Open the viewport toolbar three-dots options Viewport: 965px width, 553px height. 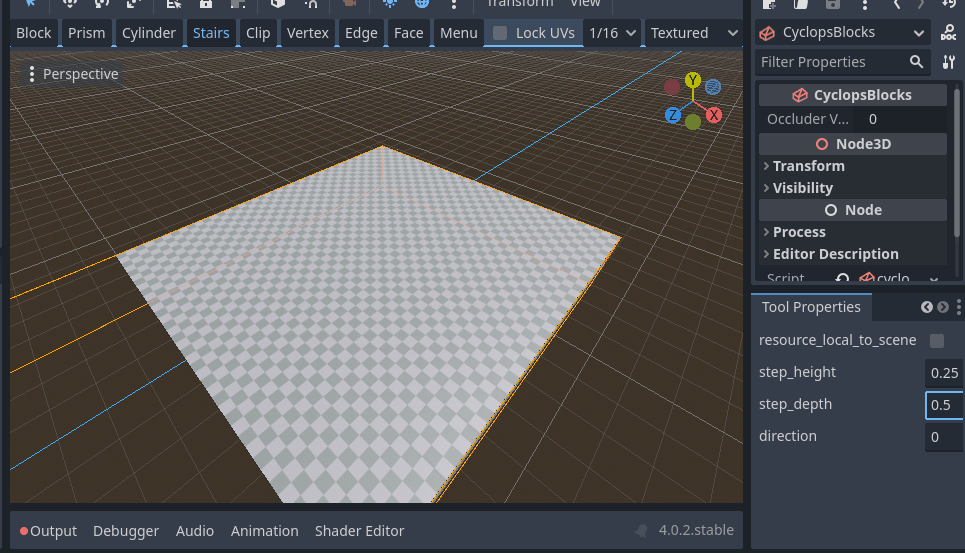(454, 4)
